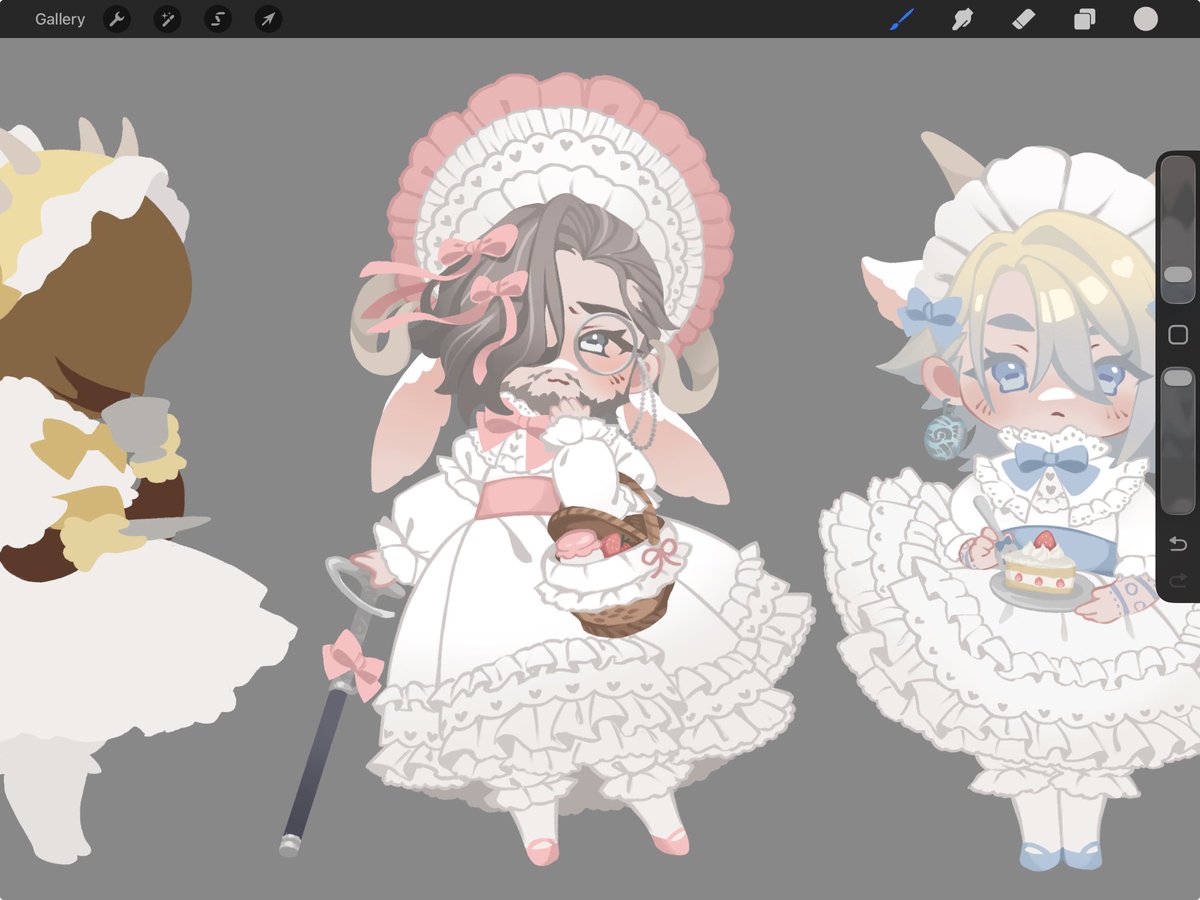The image size is (1200, 900).
Task: Open the Layers panel
Action: (x=1084, y=19)
